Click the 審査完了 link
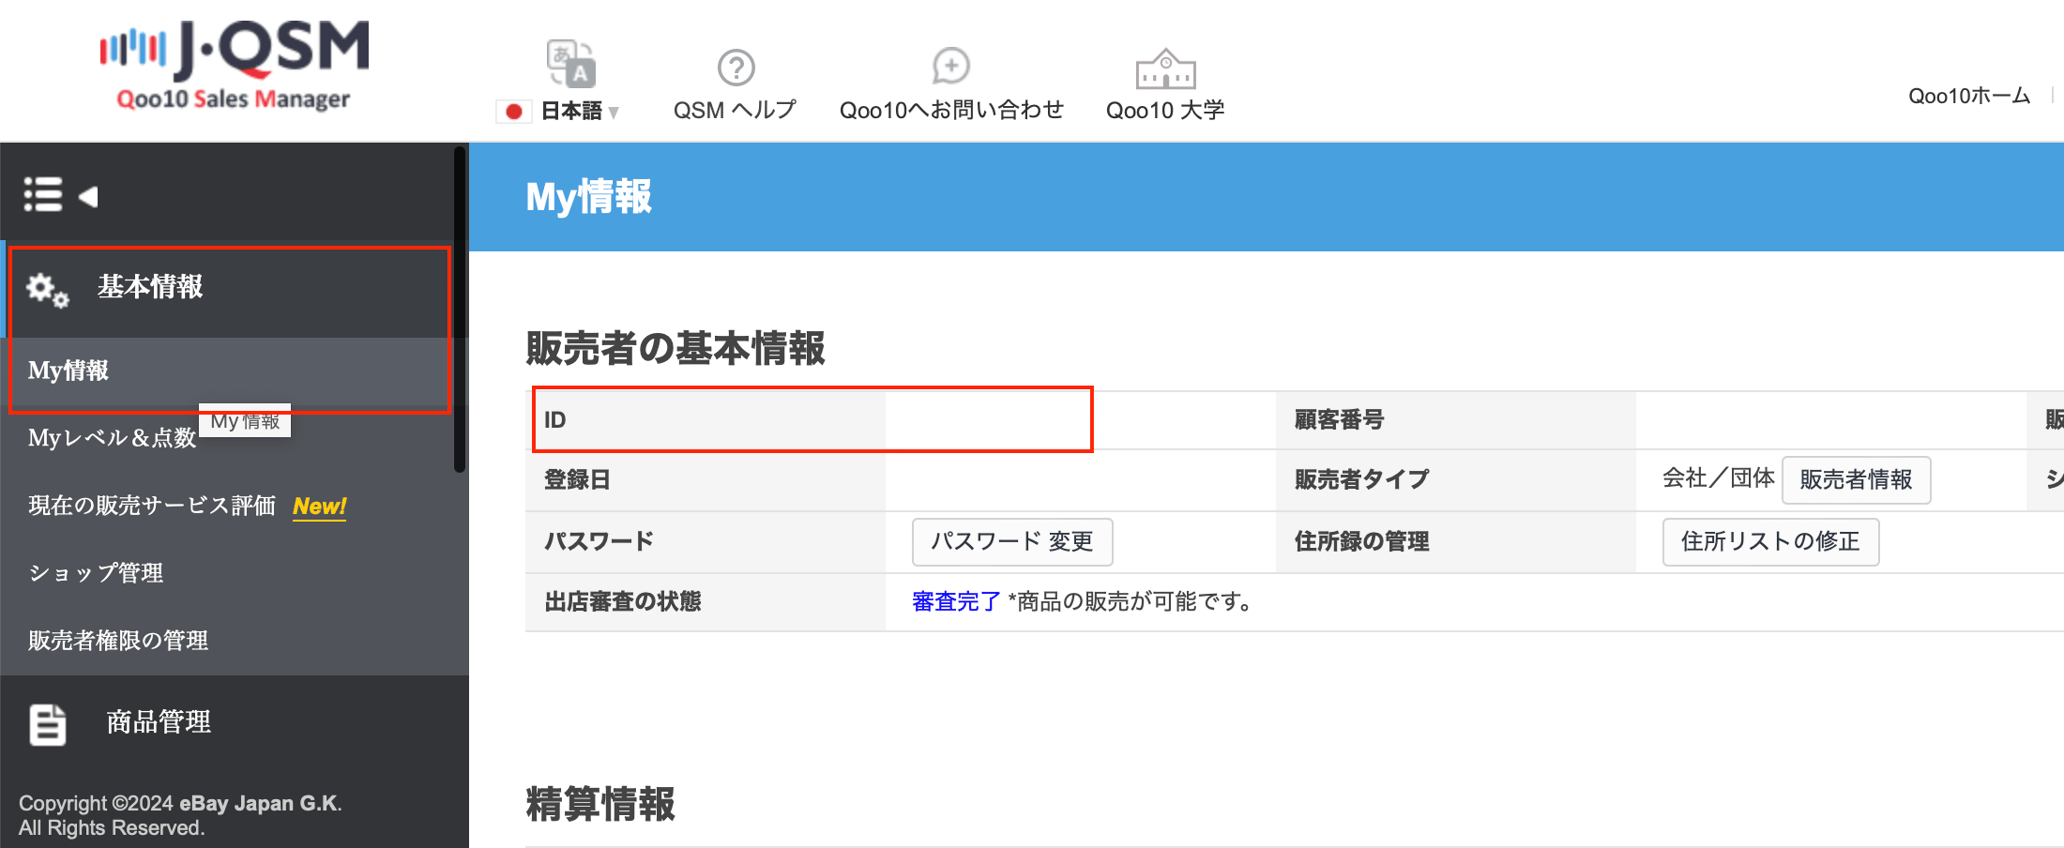2064x848 pixels. pos(954,602)
